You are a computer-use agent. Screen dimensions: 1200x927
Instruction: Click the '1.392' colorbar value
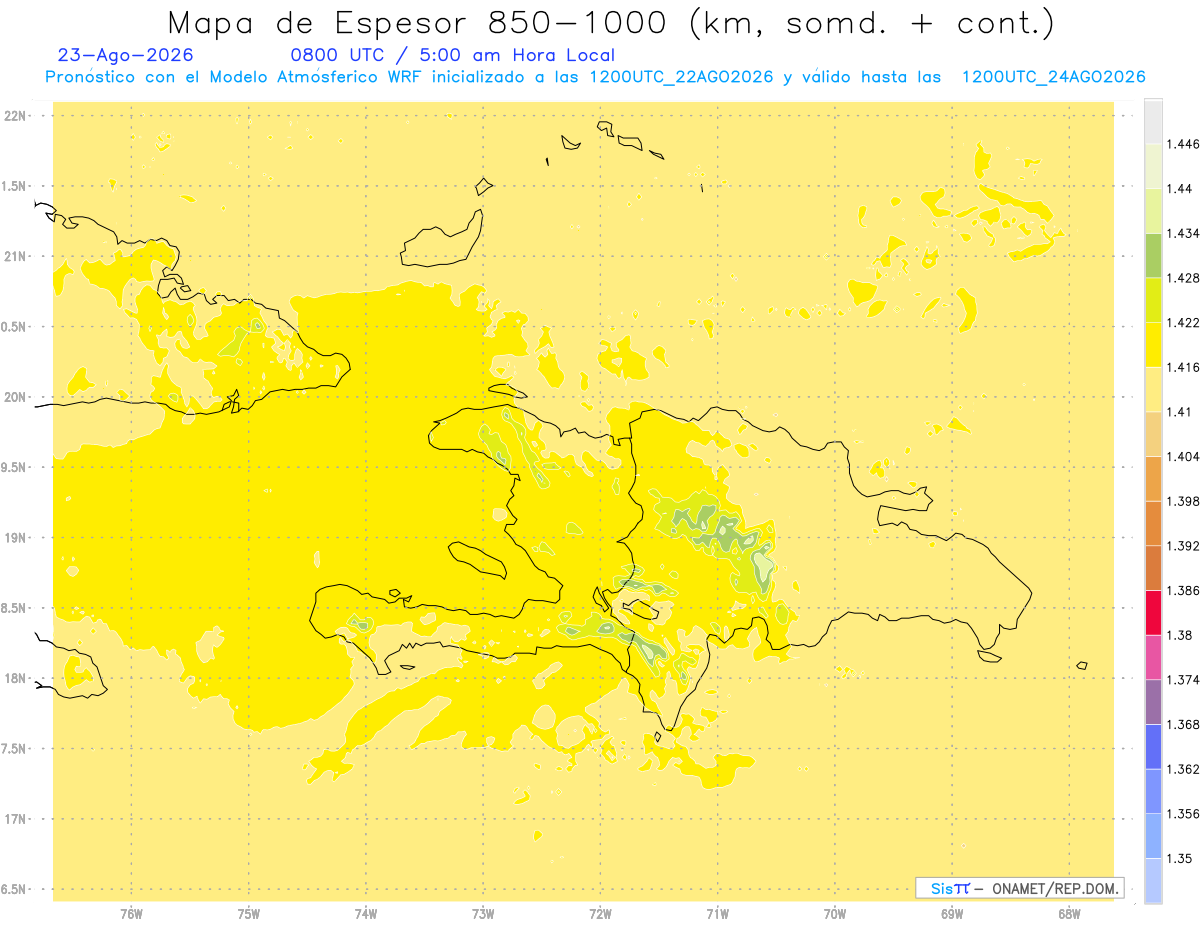click(x=1184, y=546)
